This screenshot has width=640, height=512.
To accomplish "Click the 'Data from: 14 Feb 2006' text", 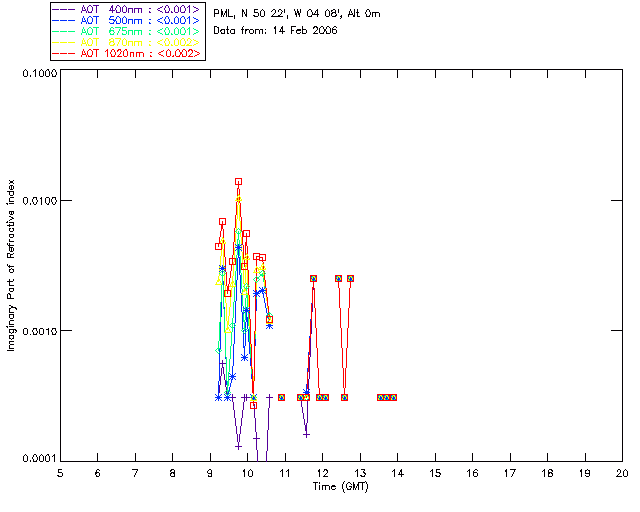I will click(x=276, y=30).
